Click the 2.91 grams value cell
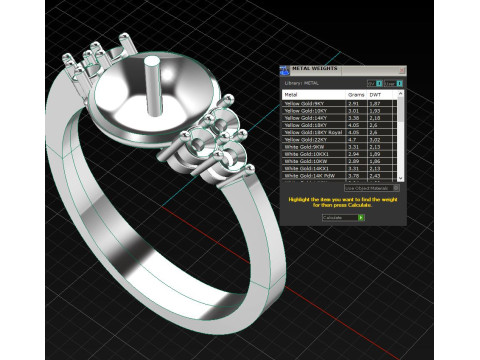Screen dimensions: 480x360 tap(356, 104)
